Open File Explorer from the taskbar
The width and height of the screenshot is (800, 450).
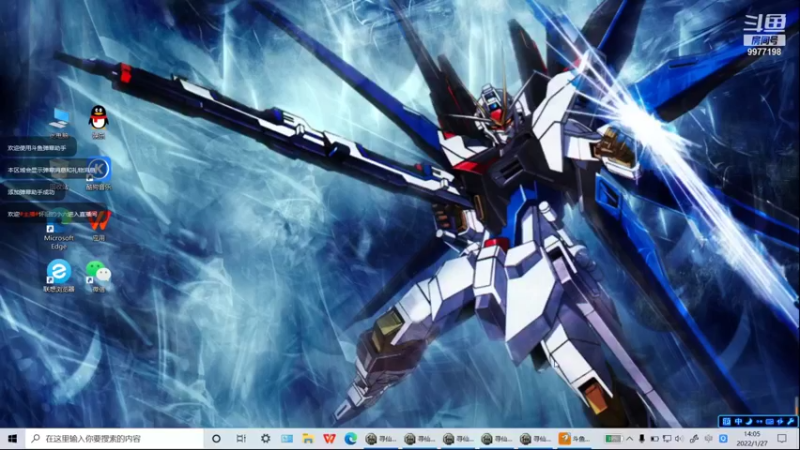[x=308, y=439]
